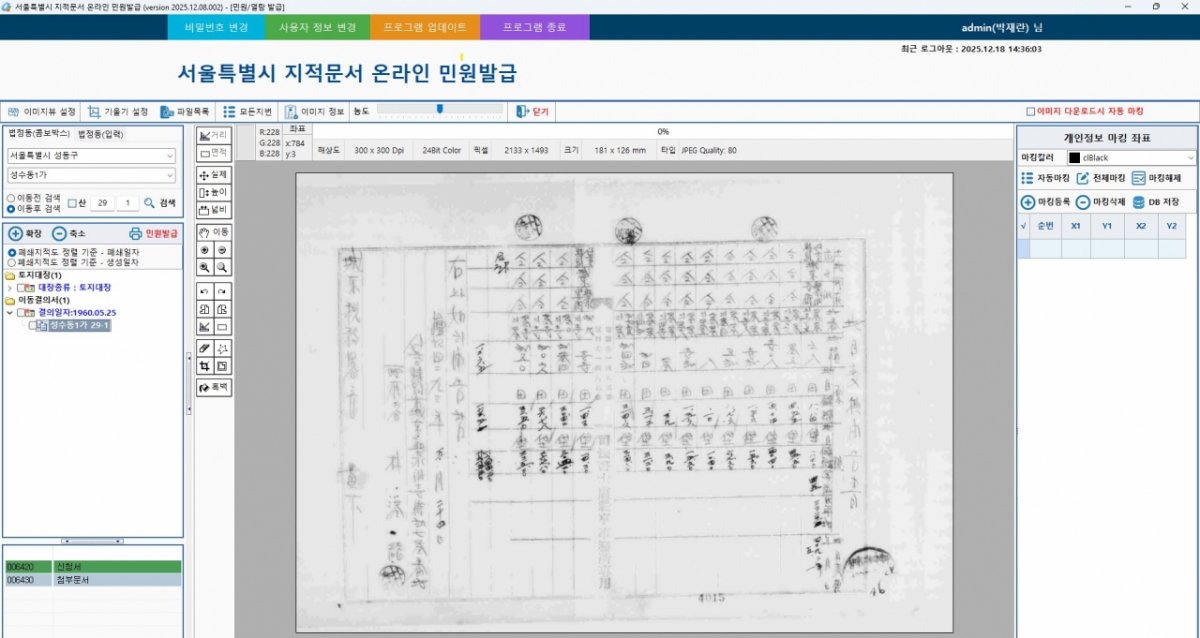Click the 검색 magnifier search button

pos(150,203)
